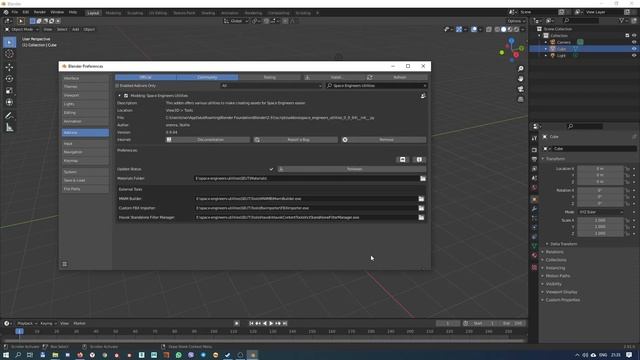The image size is (640, 360).
Task: Activate the Select Box tool
Action: [x=9, y=42]
